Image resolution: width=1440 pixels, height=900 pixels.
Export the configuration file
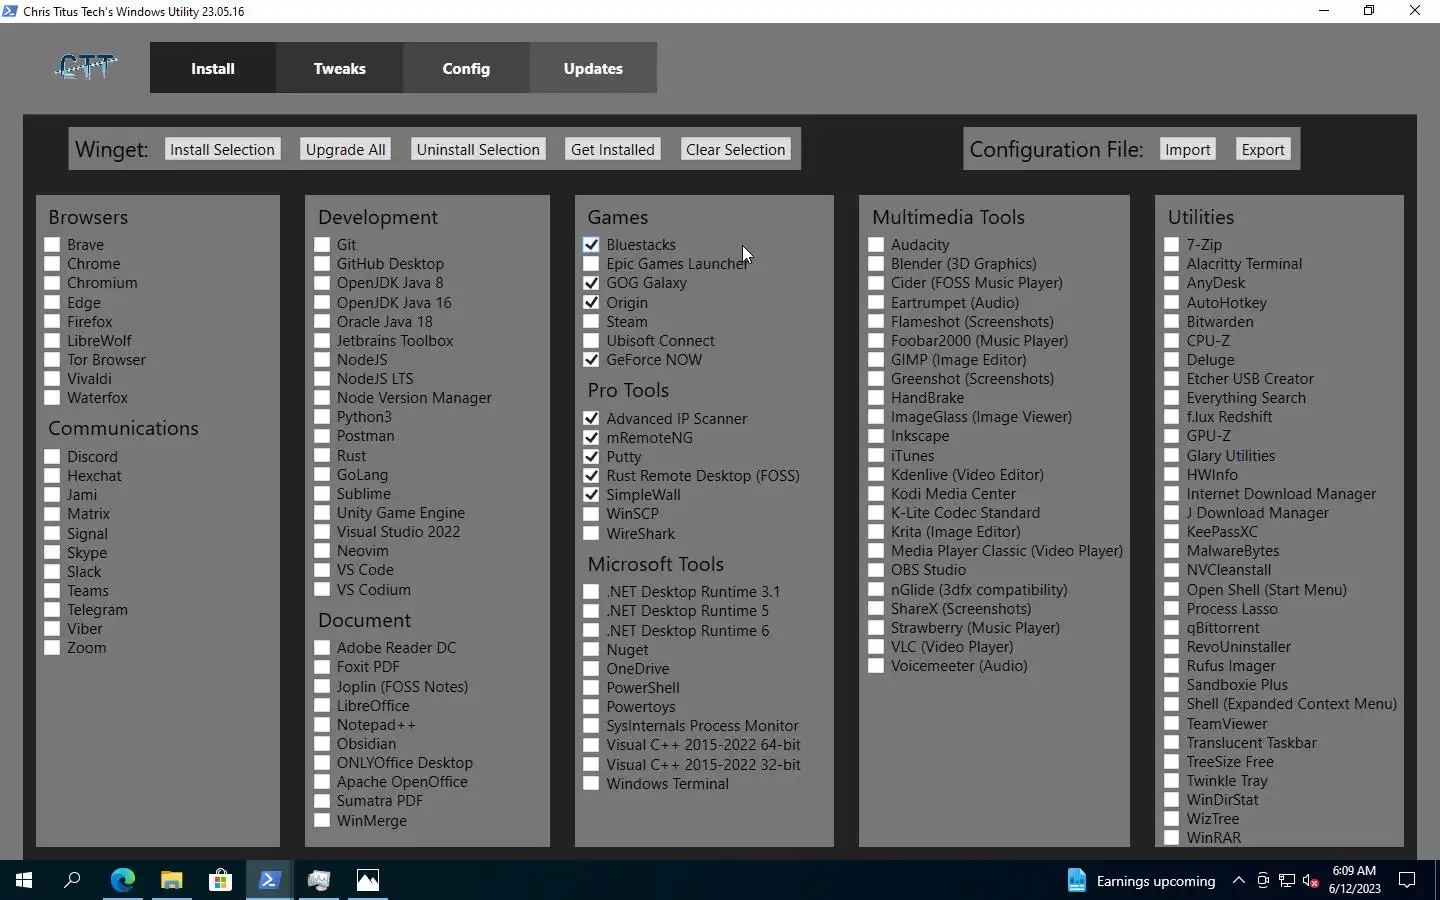pos(1263,149)
